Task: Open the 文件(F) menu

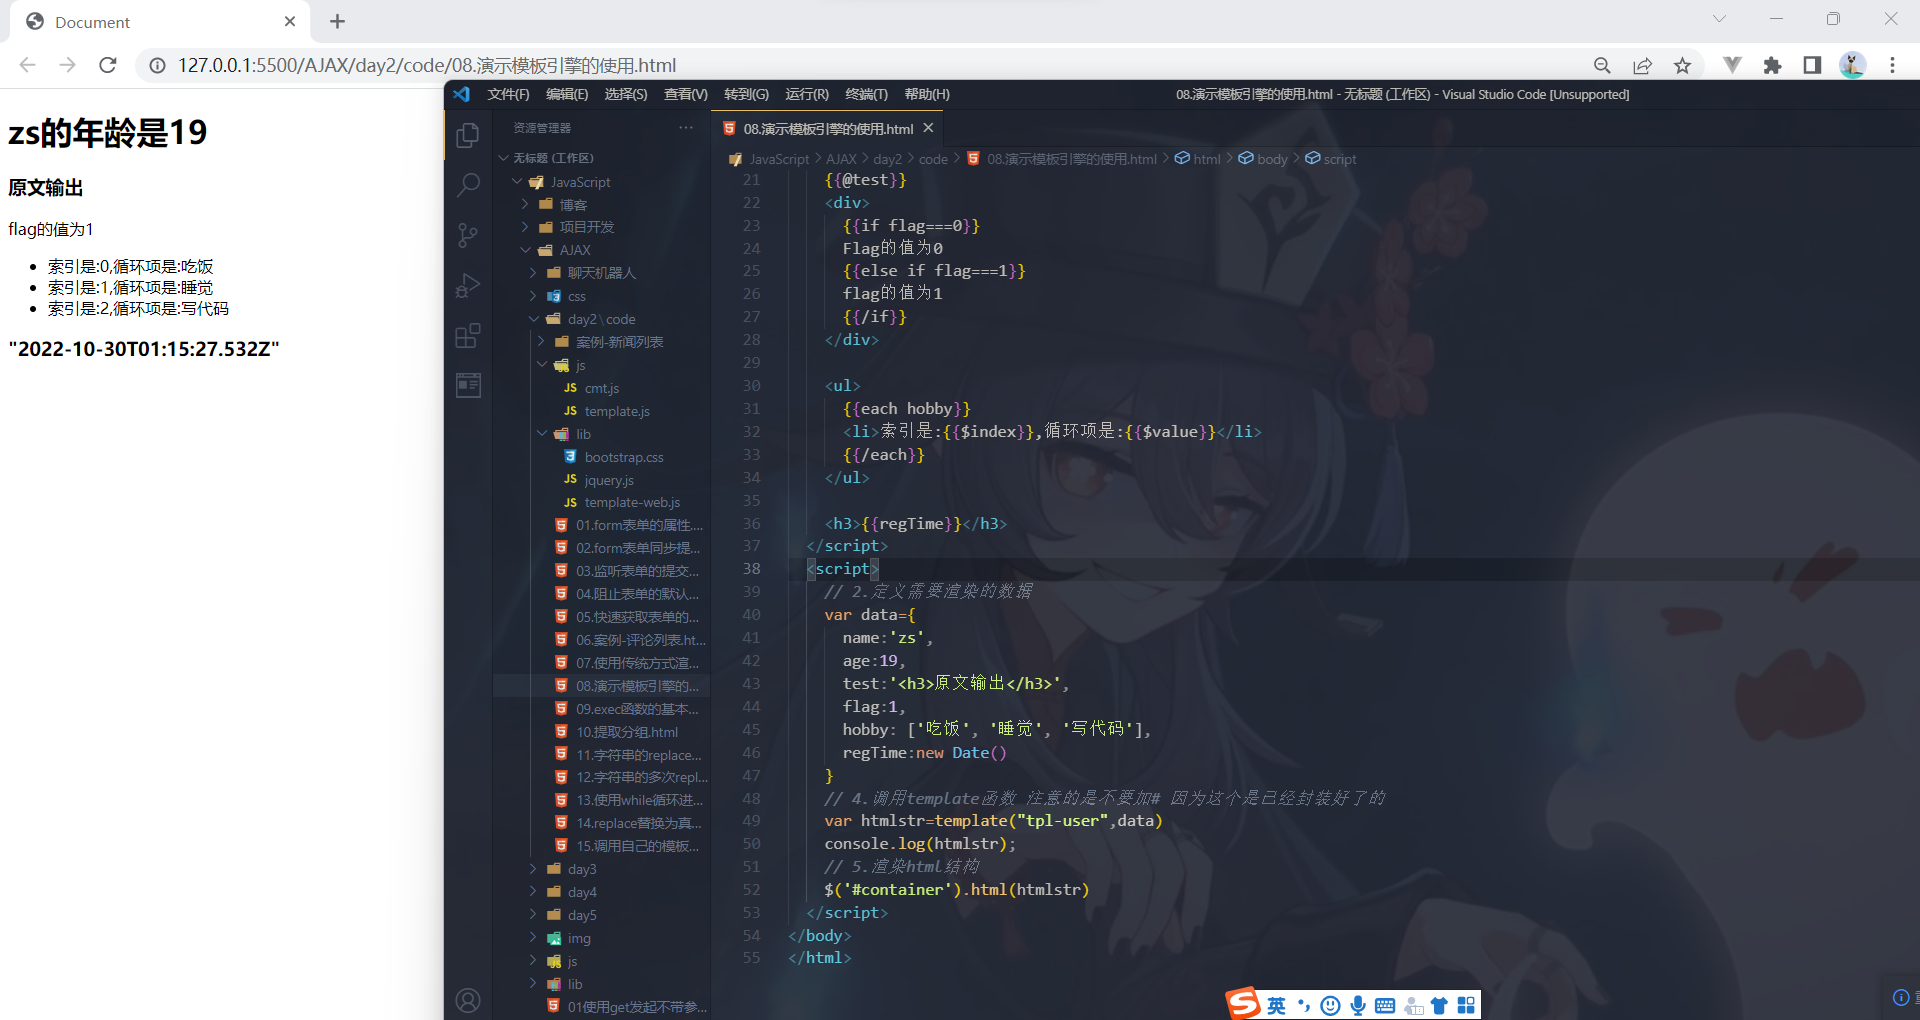Action: point(508,94)
